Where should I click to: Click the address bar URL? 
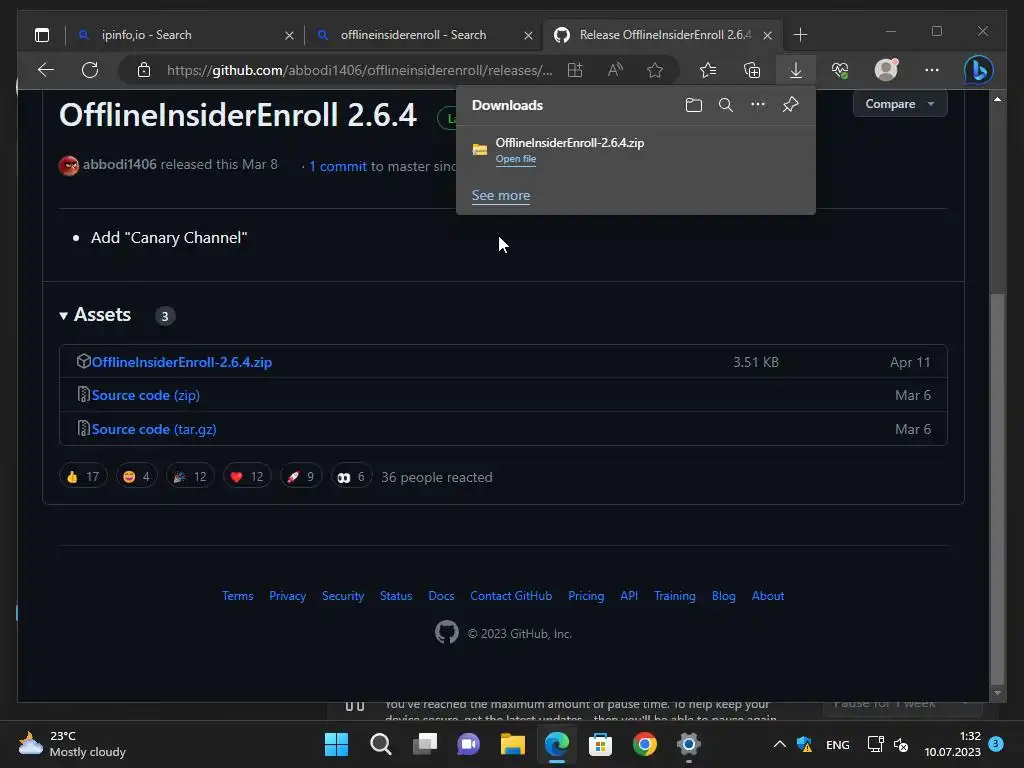[x=359, y=70]
